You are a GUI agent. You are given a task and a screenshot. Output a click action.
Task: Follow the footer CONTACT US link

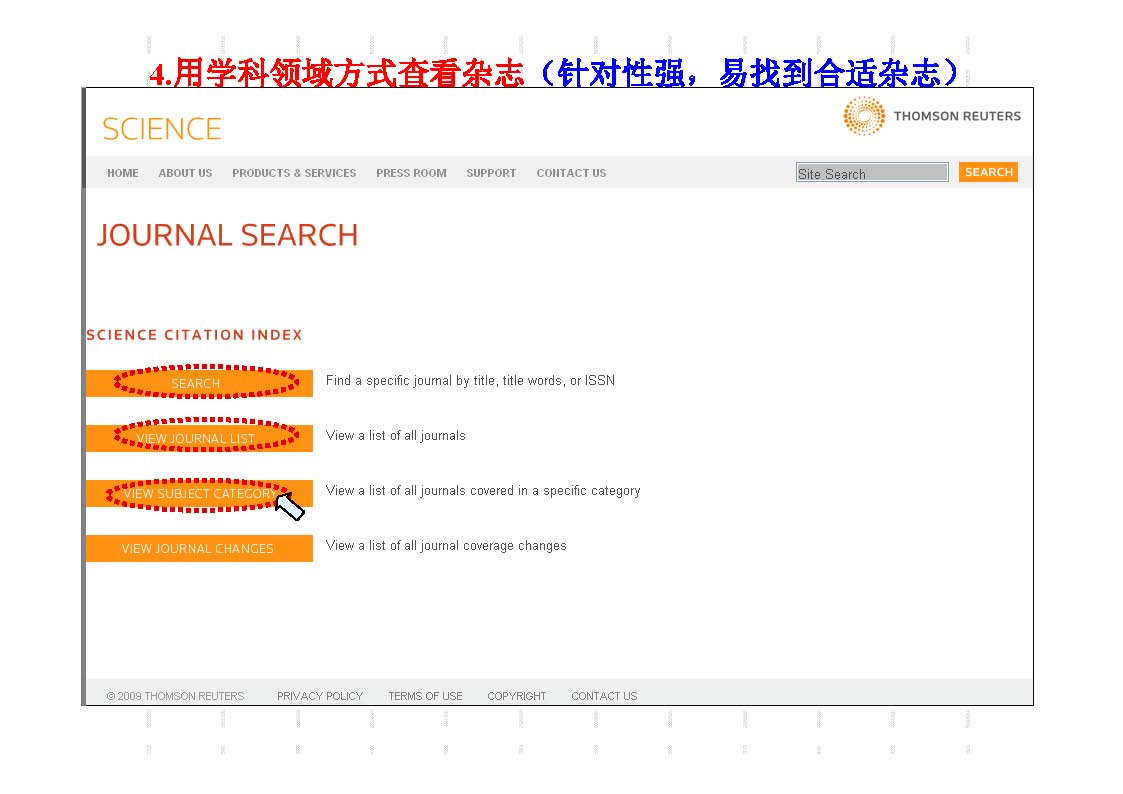(x=604, y=696)
